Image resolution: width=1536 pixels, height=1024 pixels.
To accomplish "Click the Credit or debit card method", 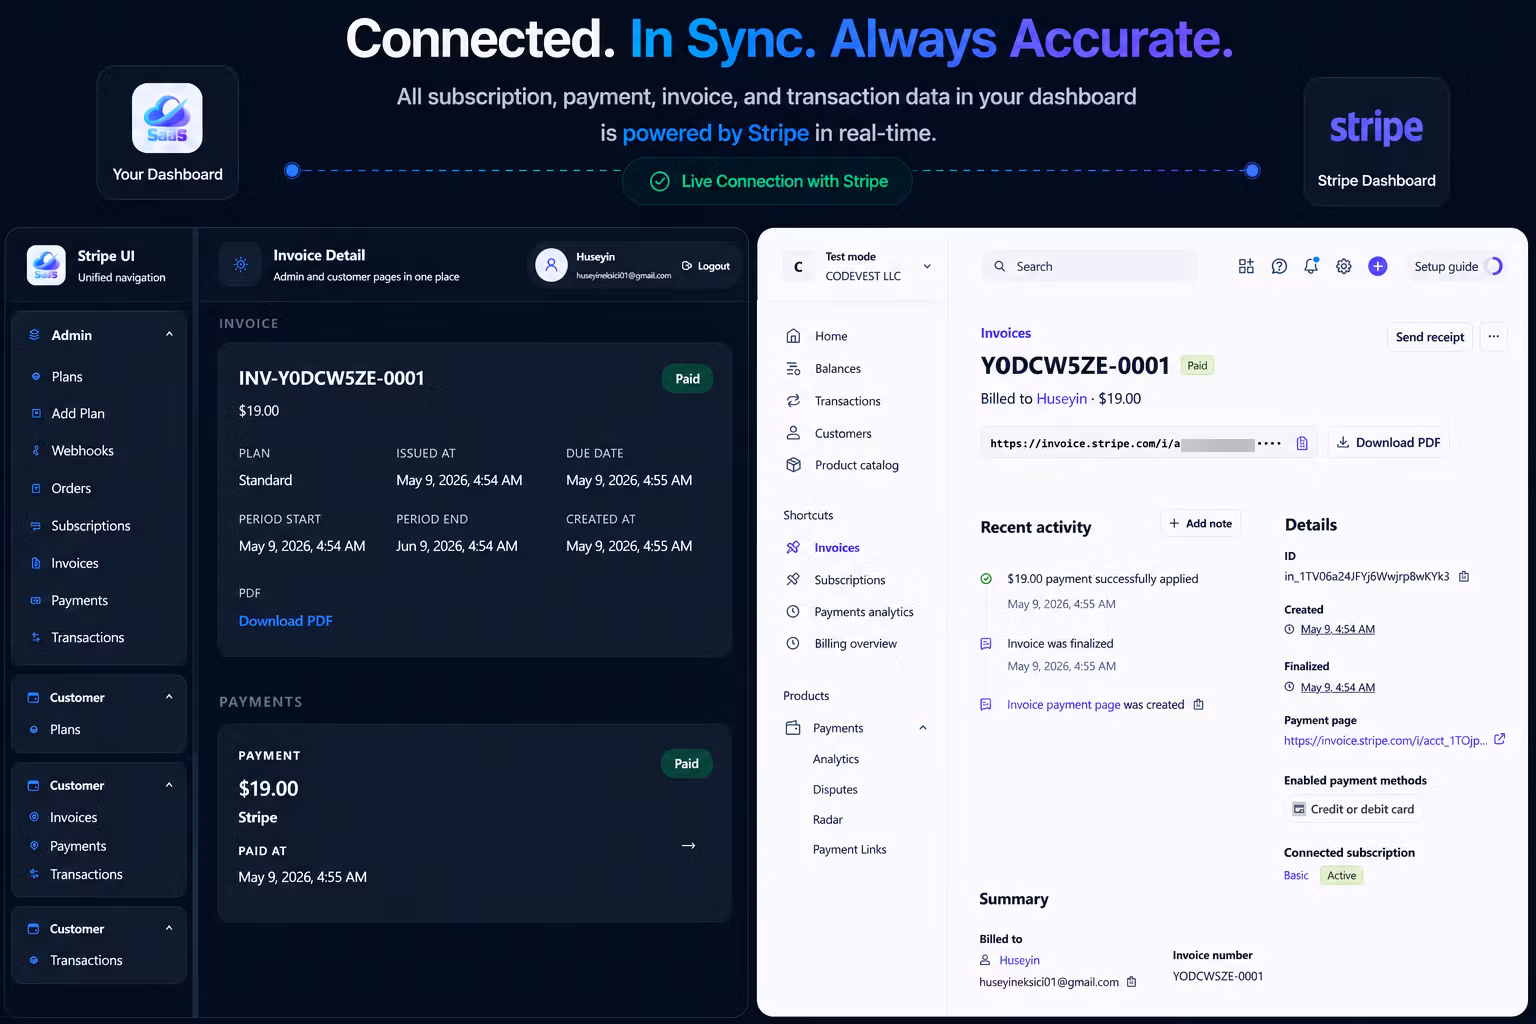I will 1352,809.
